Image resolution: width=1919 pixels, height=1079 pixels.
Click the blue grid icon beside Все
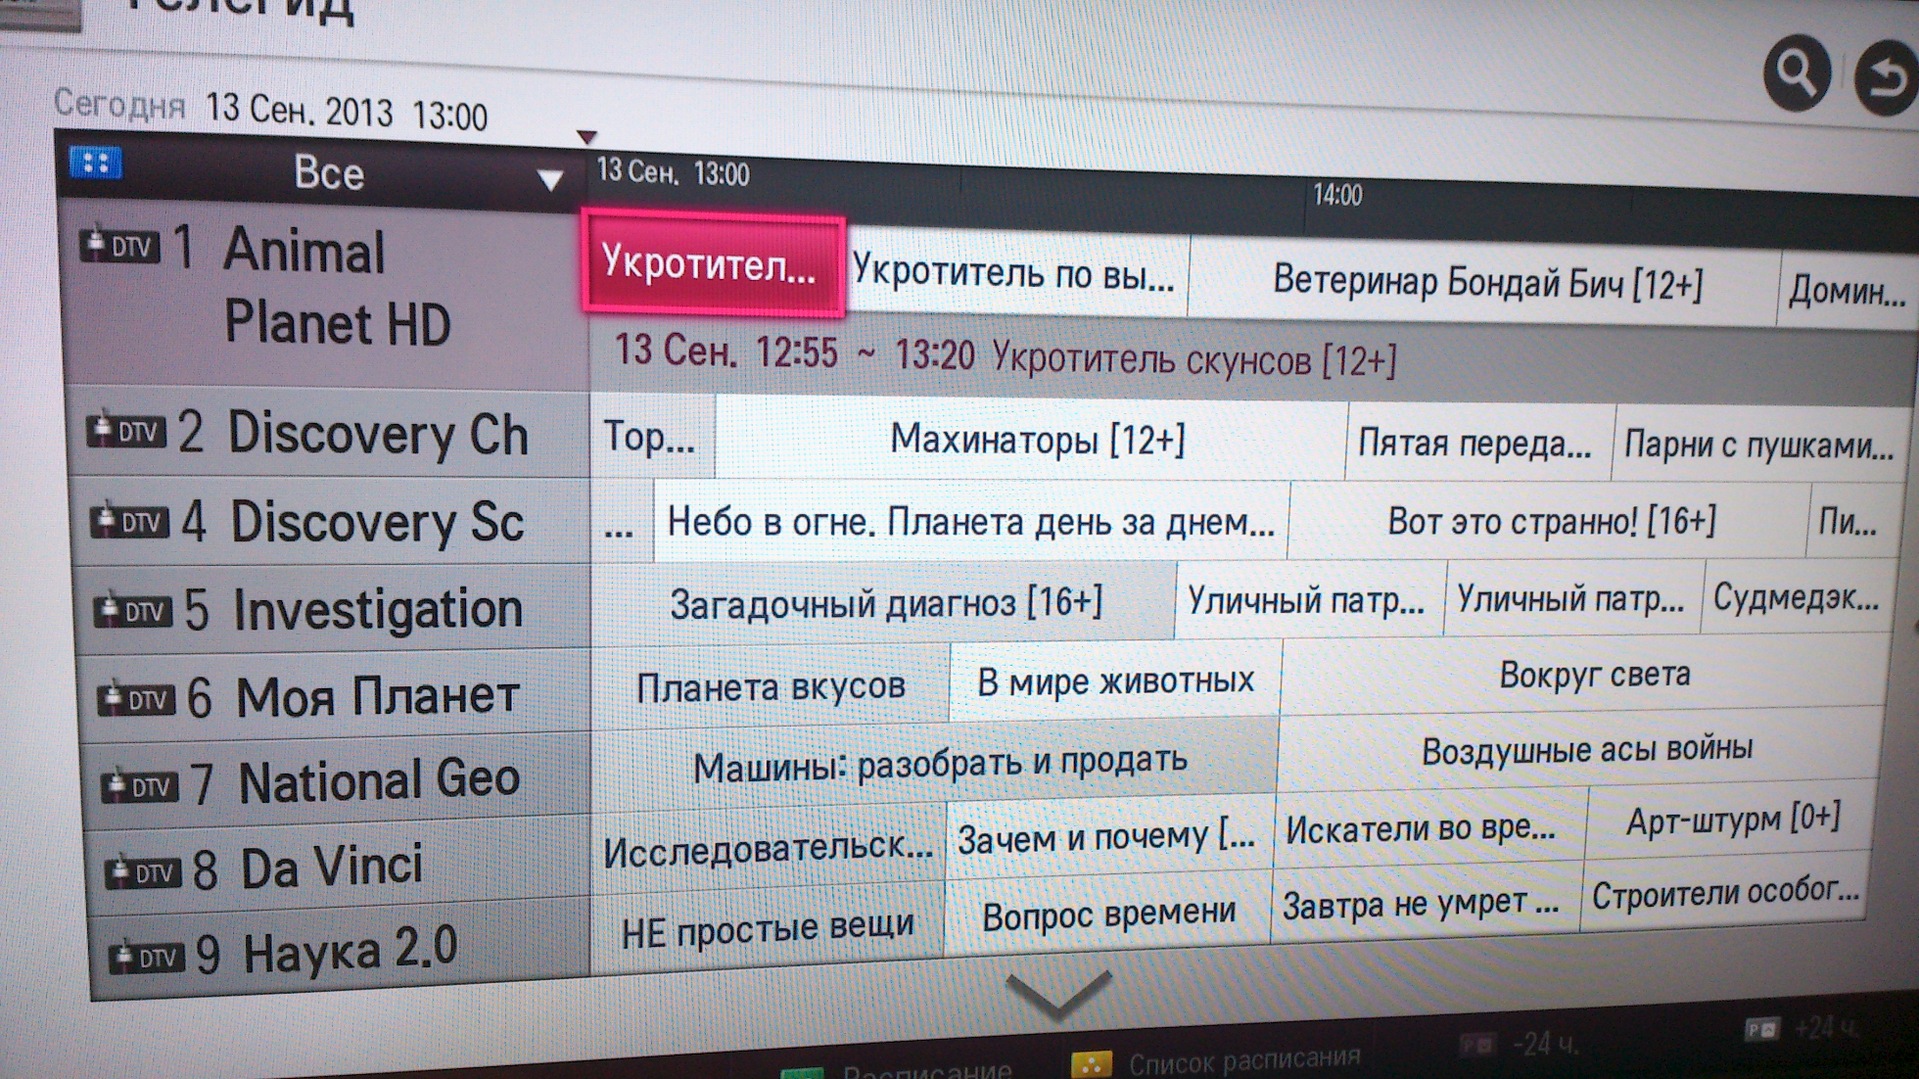pos(96,163)
